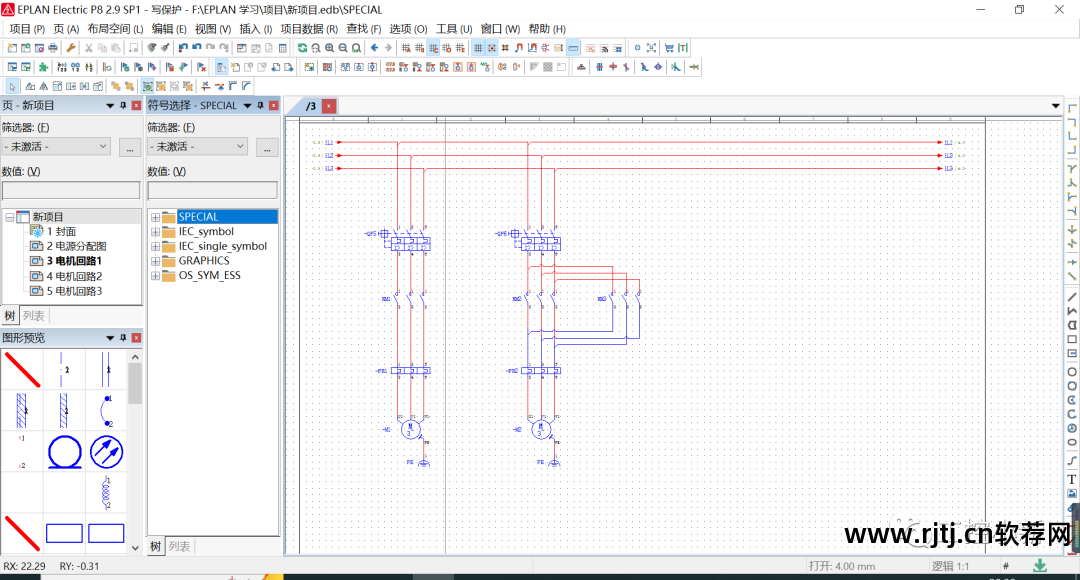Image resolution: width=1080 pixels, height=580 pixels.
Task: Select page 4 电机回路2 in tree
Action: [74, 276]
